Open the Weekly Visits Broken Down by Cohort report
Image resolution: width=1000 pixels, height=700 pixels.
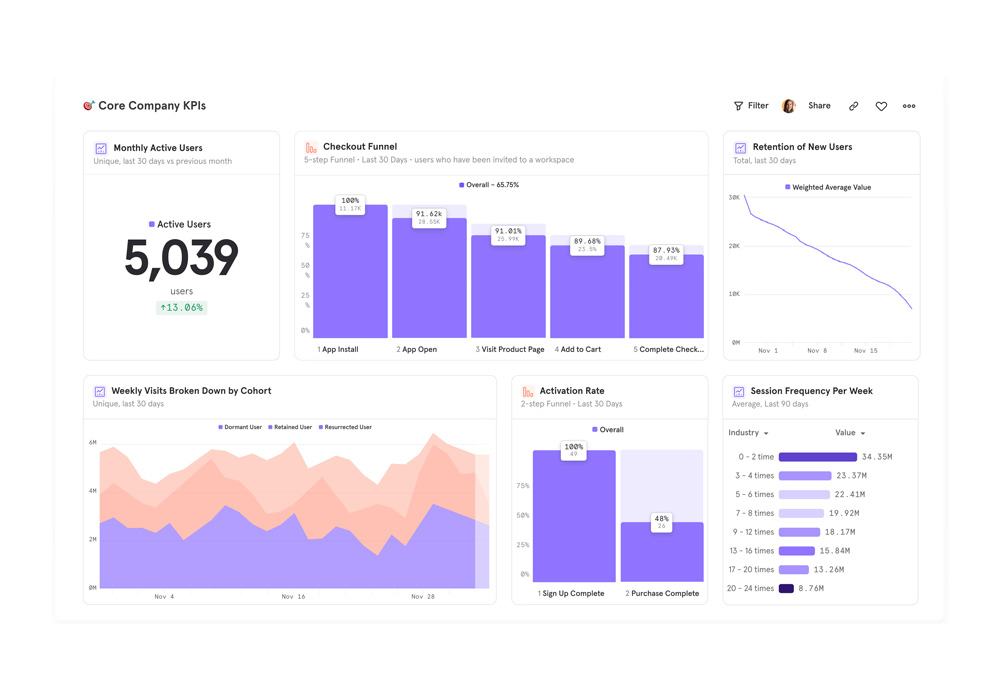pyautogui.click(x=191, y=391)
